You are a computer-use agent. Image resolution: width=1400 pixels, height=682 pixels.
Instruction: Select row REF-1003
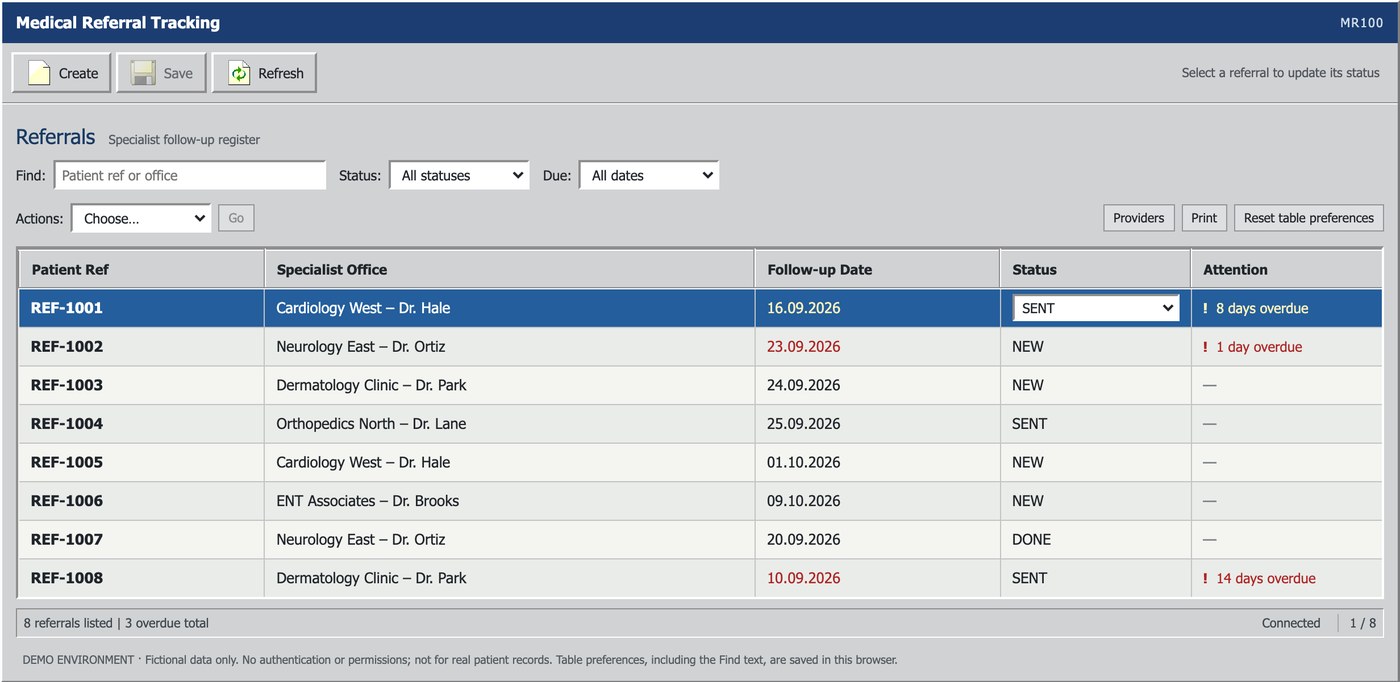coord(700,385)
